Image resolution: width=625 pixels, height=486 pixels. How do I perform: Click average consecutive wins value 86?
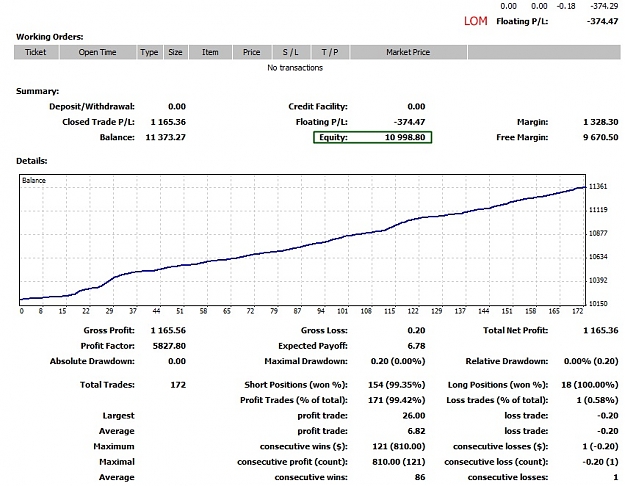click(420, 477)
